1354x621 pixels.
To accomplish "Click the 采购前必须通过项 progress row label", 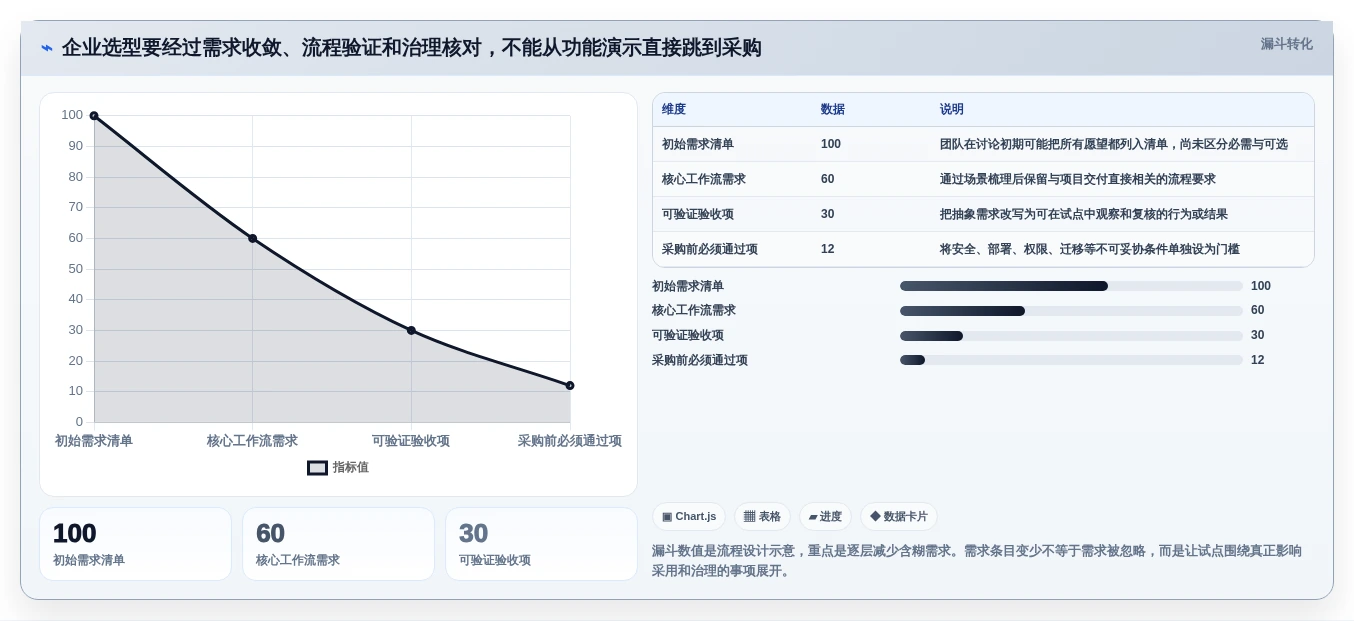I will 700,360.
